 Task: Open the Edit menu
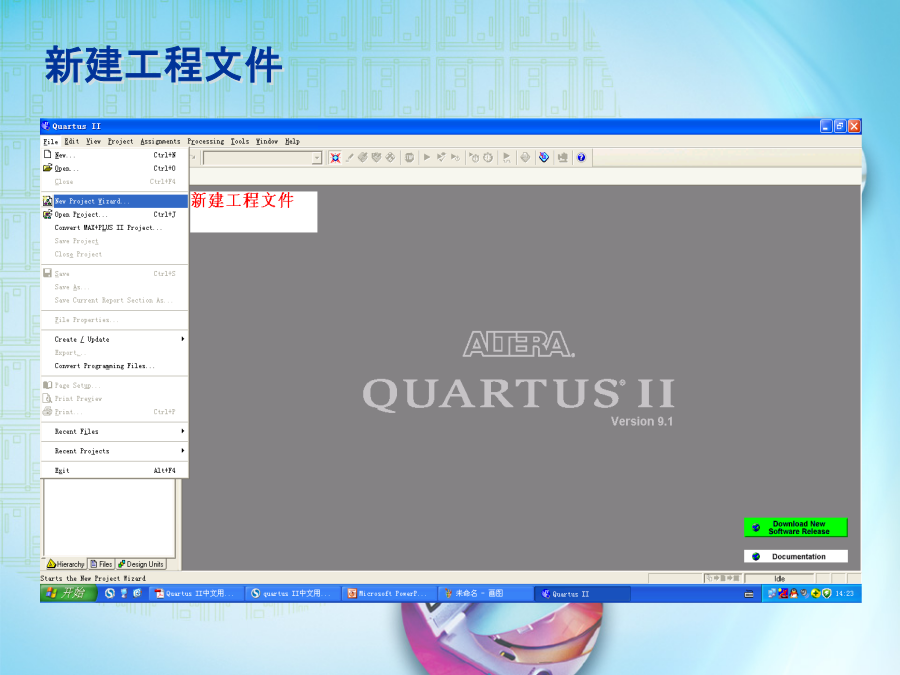(x=72, y=141)
